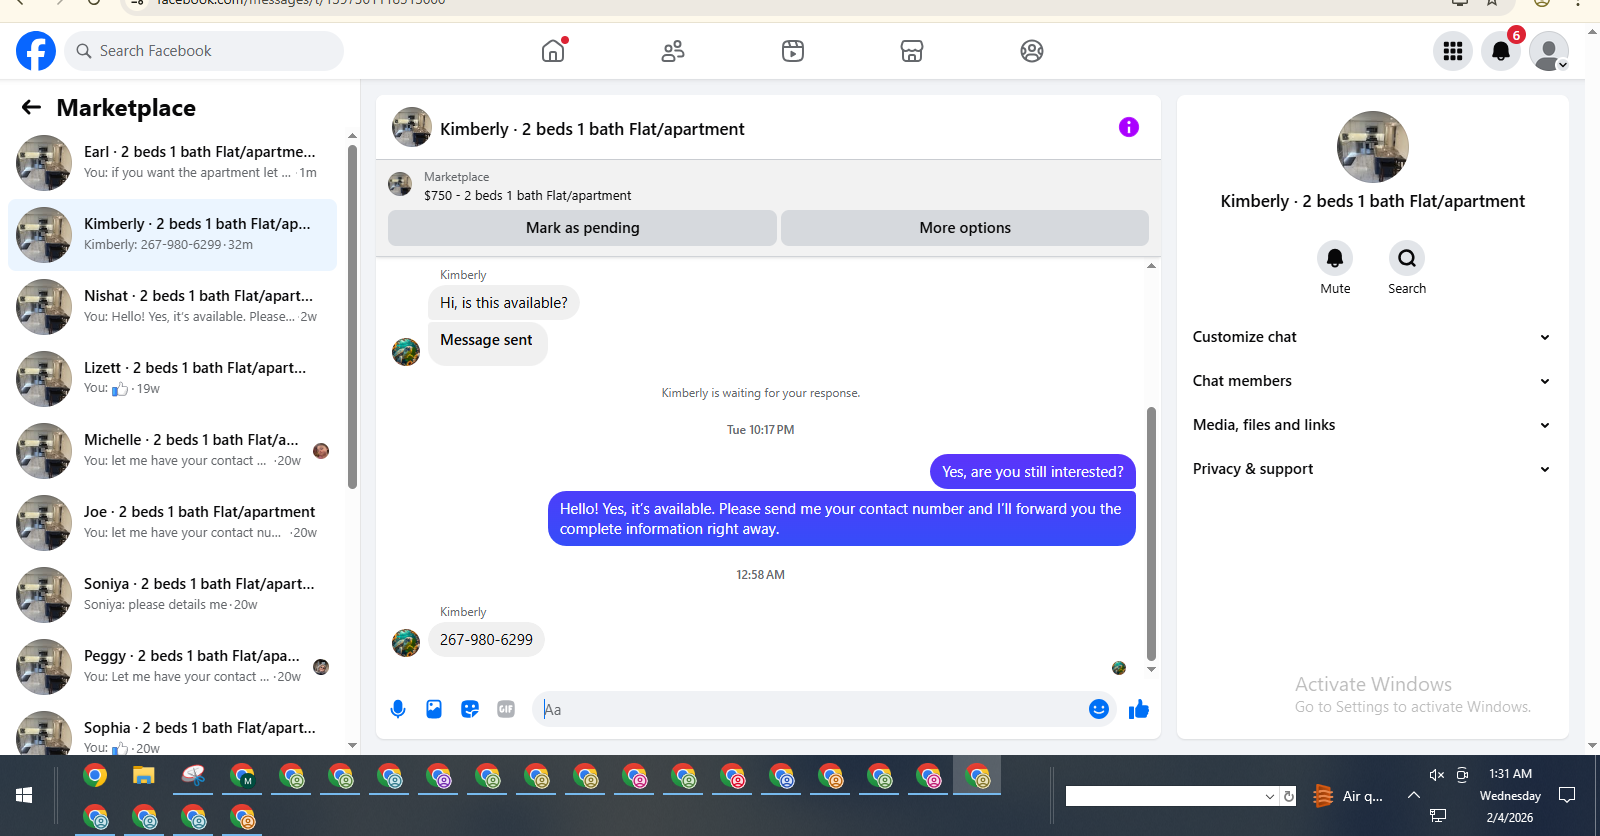Image resolution: width=1600 pixels, height=836 pixels.
Task: Click the taskbar speaker muted icon
Action: coord(1437,775)
